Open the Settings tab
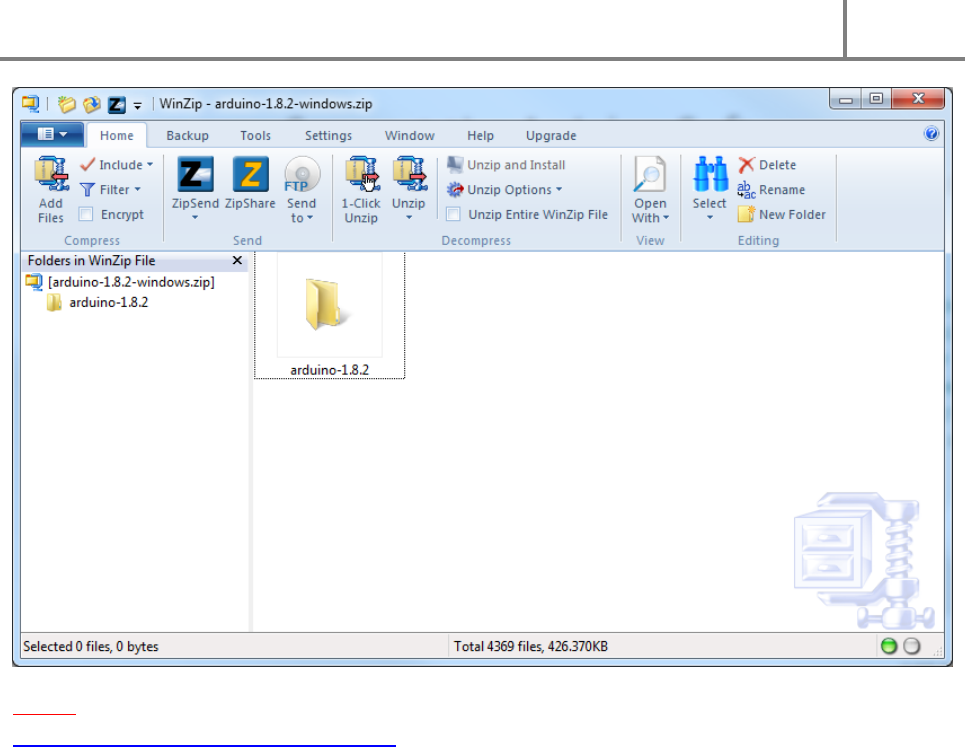965x747 pixels. [328, 135]
